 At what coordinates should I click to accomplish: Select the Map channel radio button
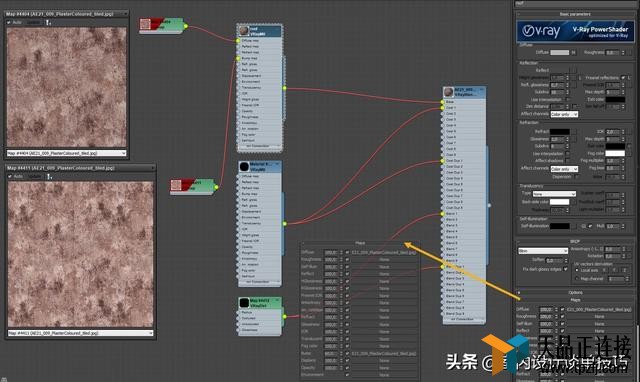[577, 278]
